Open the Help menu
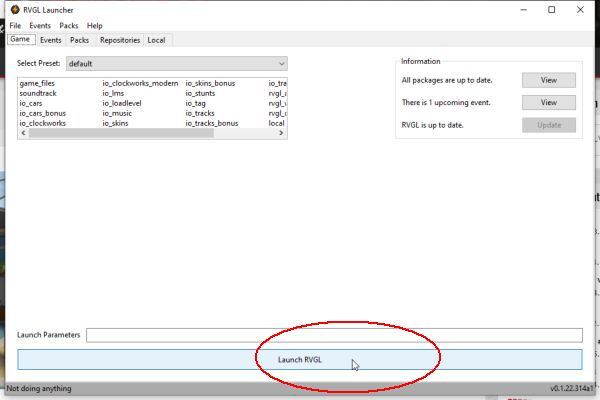This screenshot has height=400, width=600. point(95,26)
